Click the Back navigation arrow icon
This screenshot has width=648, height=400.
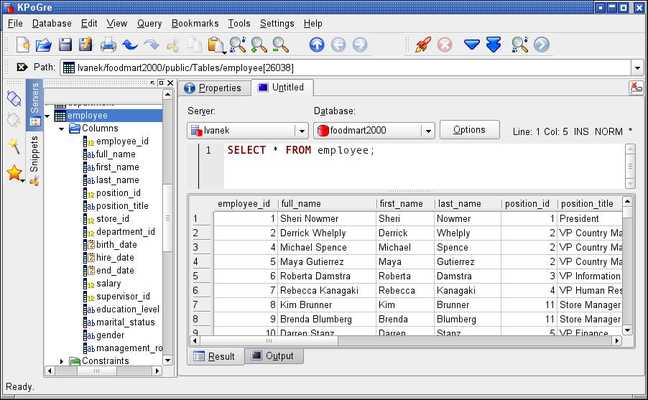[x=338, y=45]
